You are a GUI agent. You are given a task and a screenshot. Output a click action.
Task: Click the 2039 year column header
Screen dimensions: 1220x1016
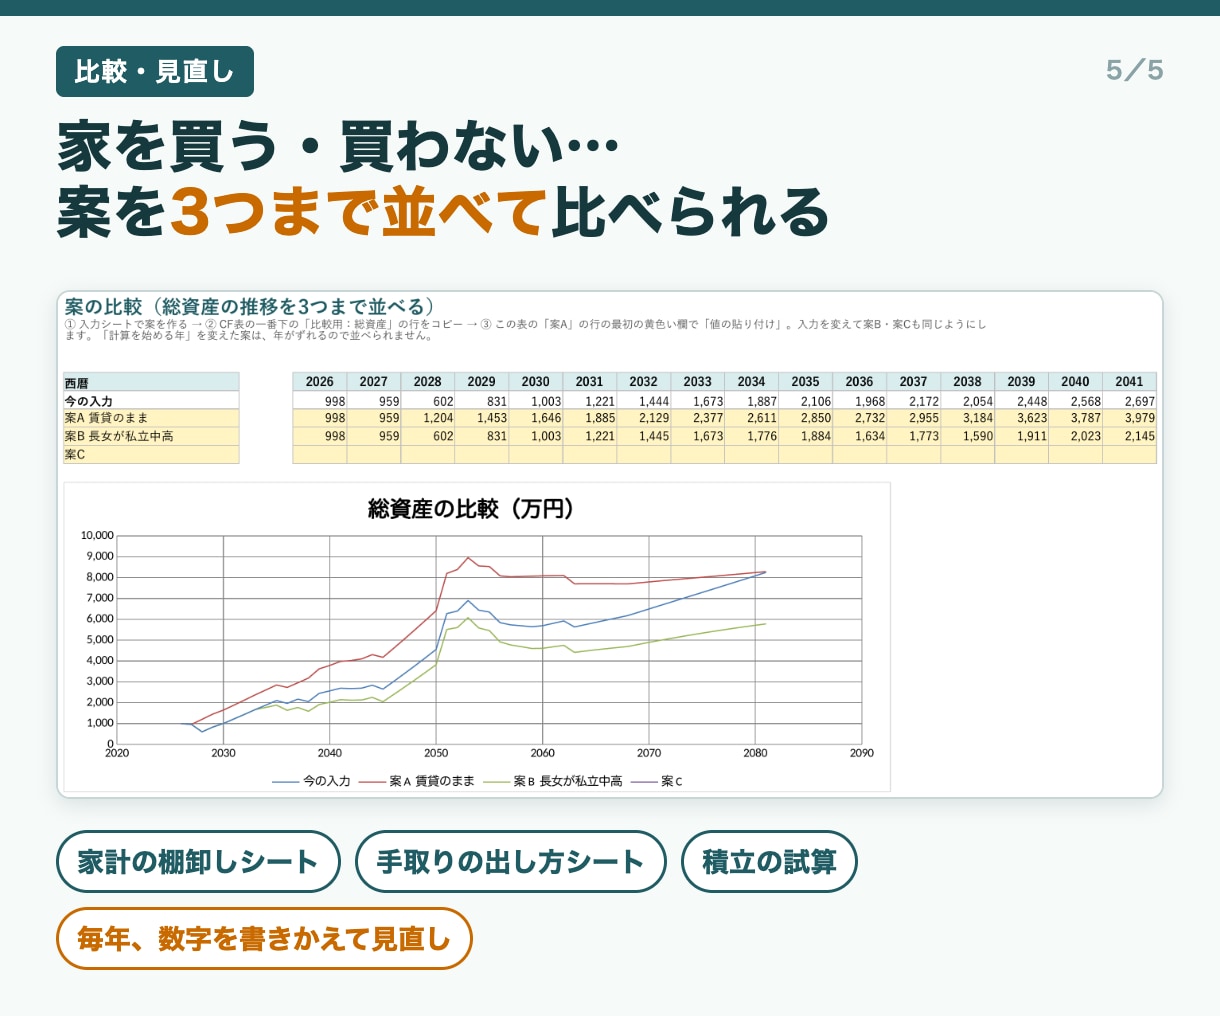click(1022, 382)
